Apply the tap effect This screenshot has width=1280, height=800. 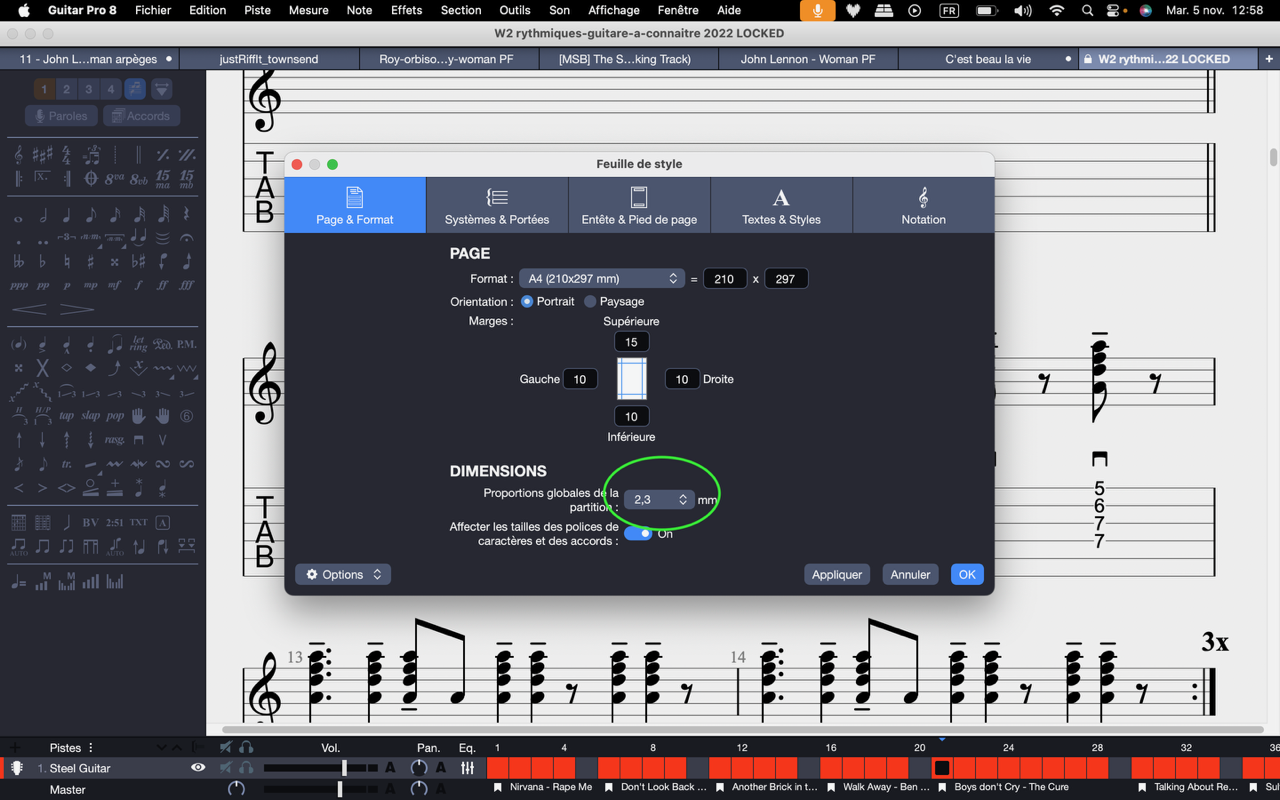[x=66, y=416]
